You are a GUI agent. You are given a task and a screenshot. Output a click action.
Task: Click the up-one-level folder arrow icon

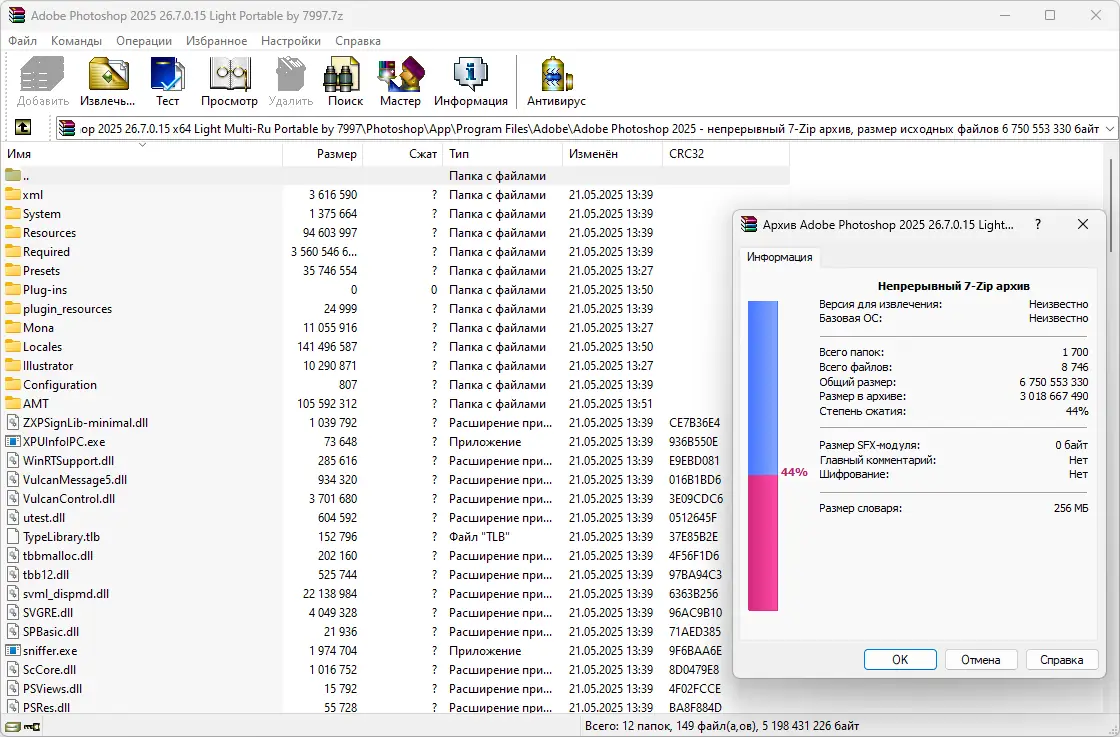pyautogui.click(x=22, y=128)
